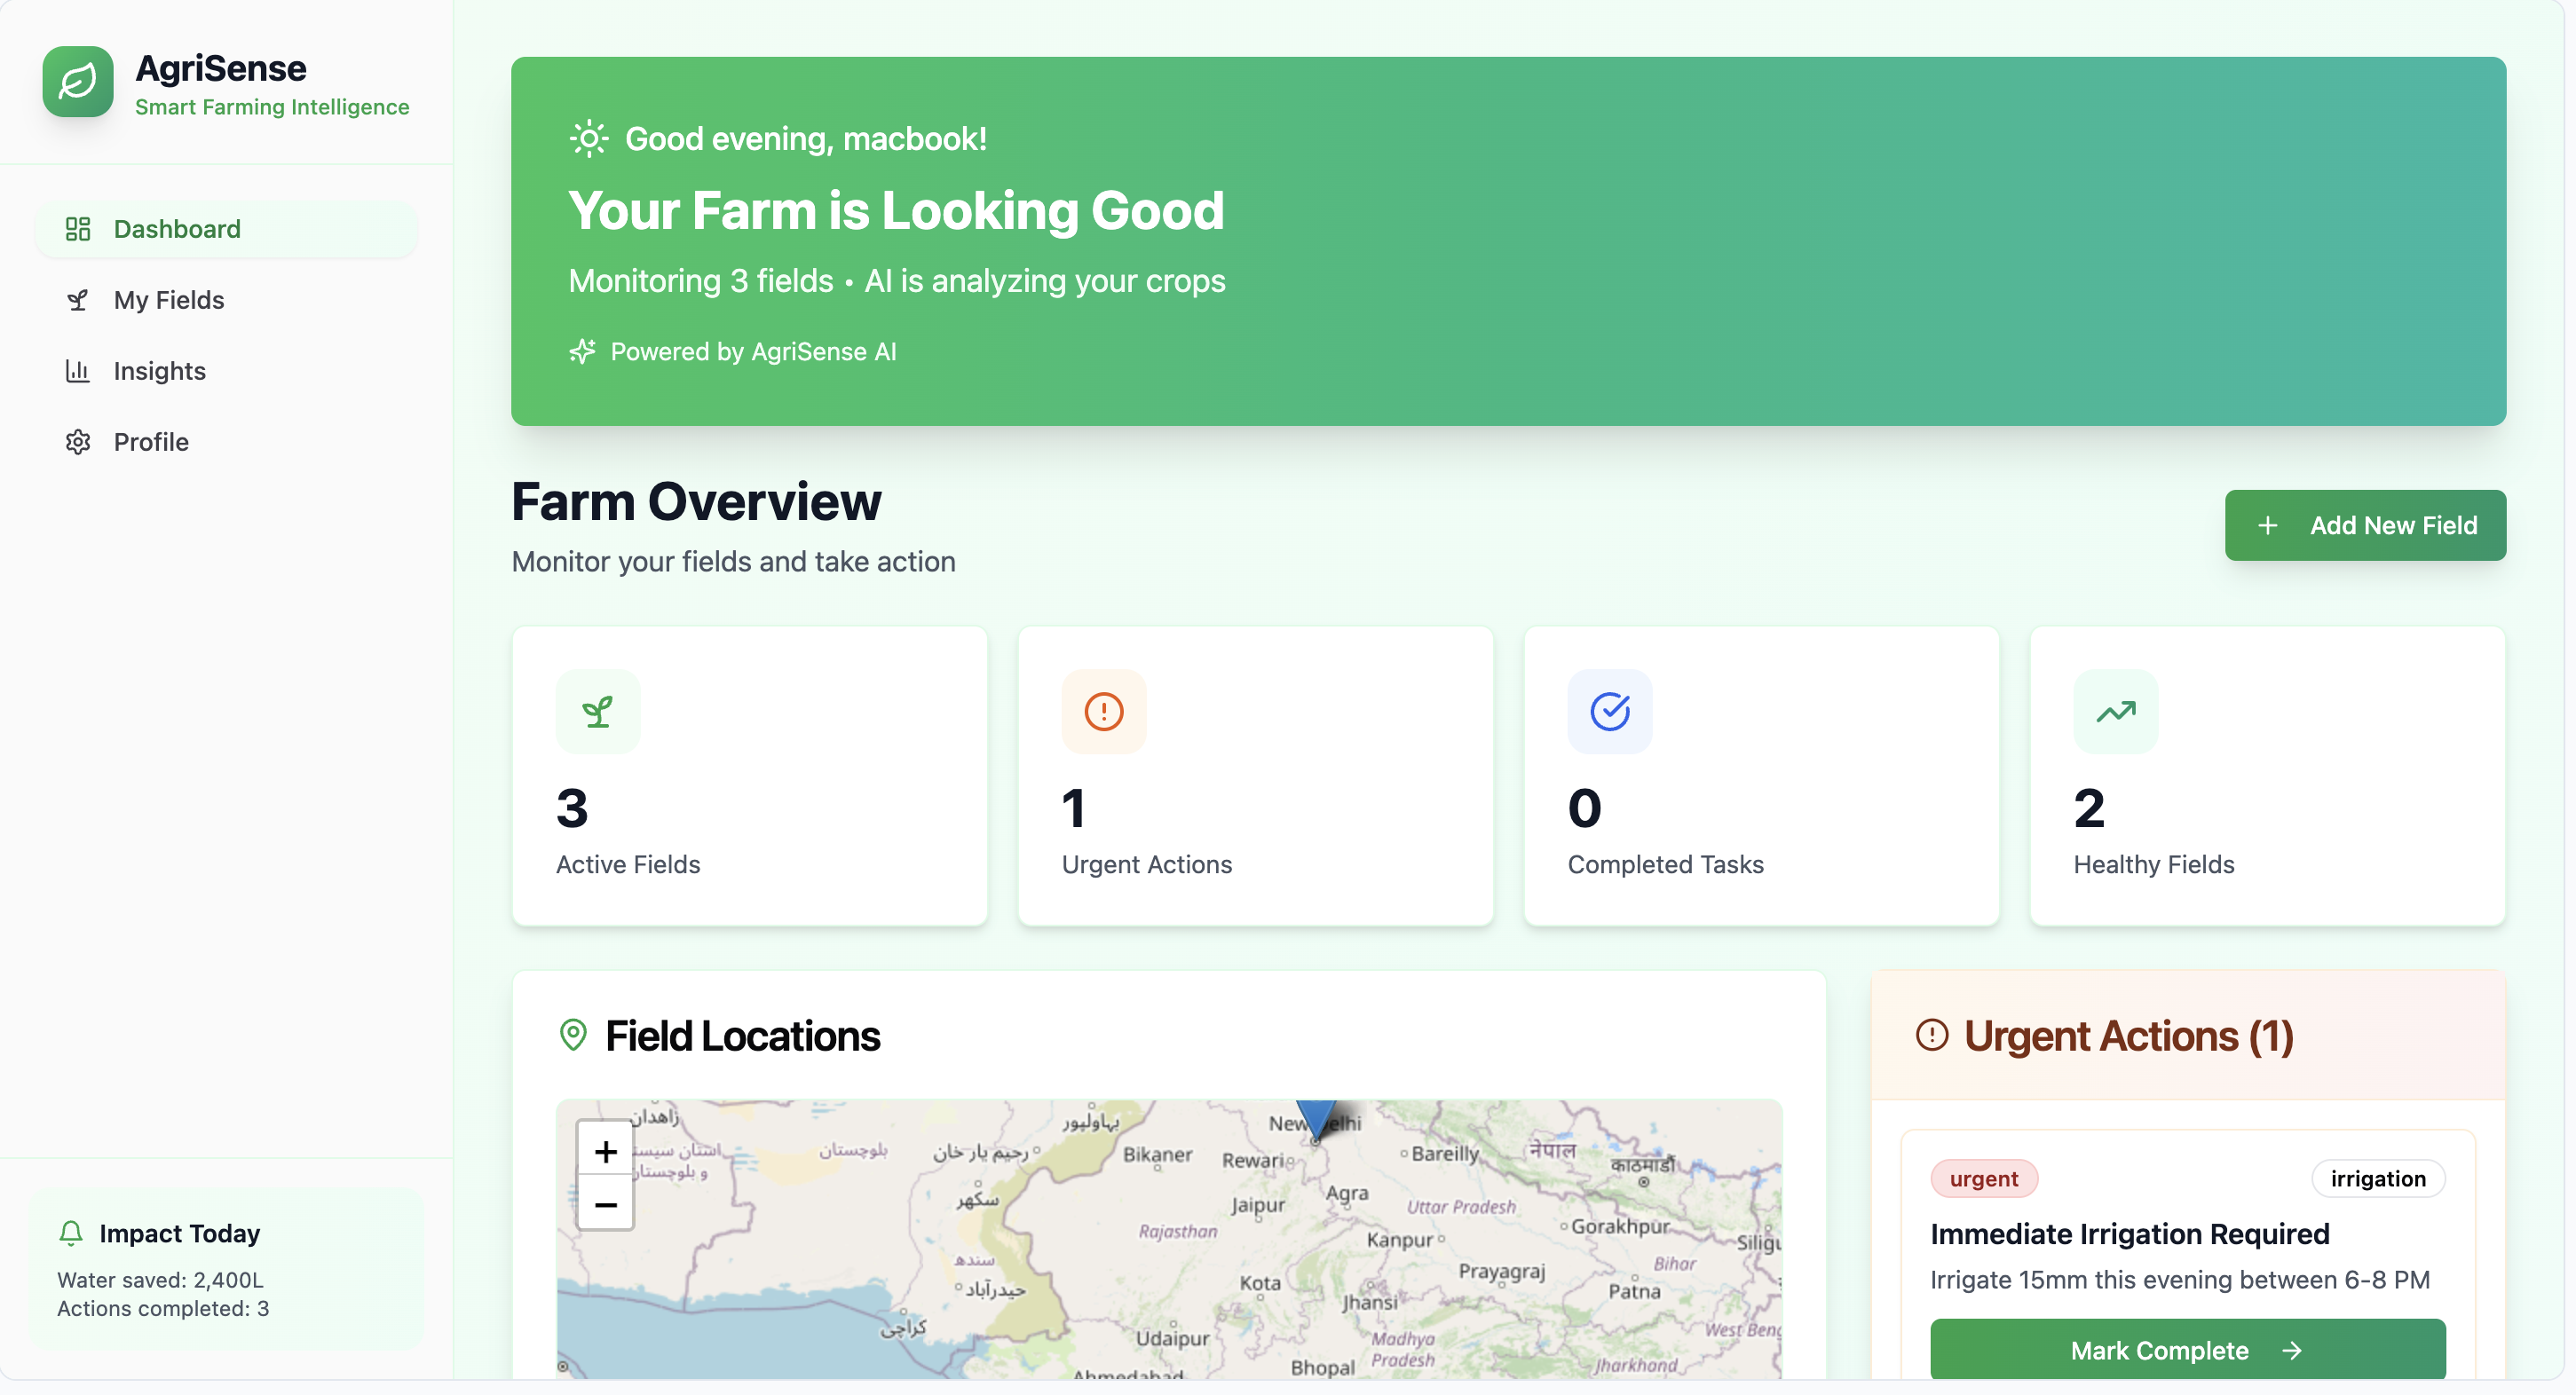
Task: Click the urgent tag badge
Action: 1983,1179
